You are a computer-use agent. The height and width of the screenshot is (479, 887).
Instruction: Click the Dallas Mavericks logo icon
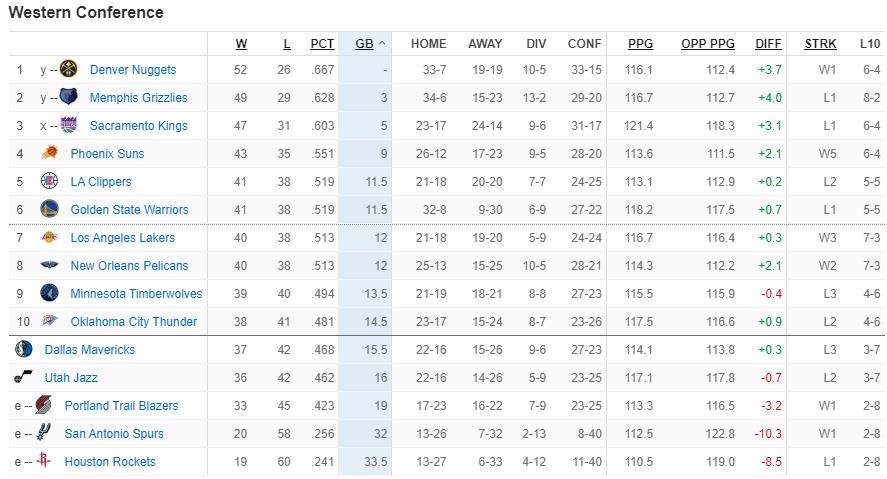tap(24, 349)
